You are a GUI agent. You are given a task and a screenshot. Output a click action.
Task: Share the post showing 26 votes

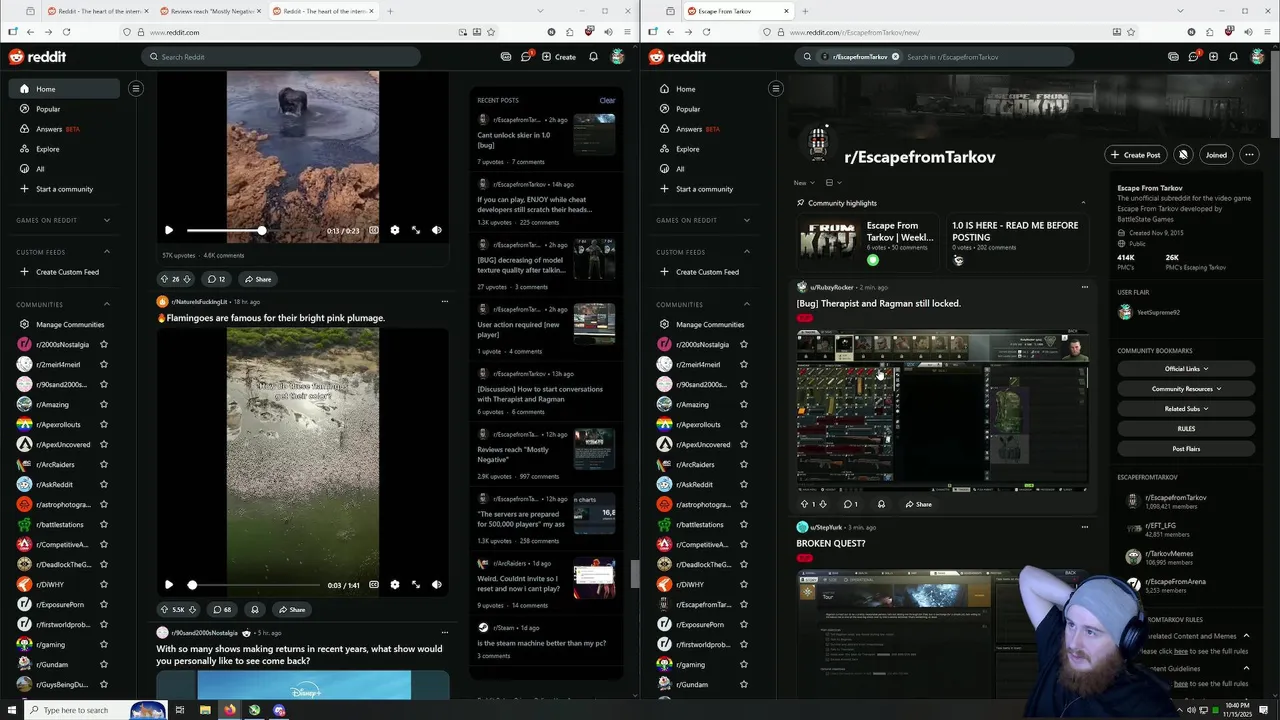[x=258, y=279]
